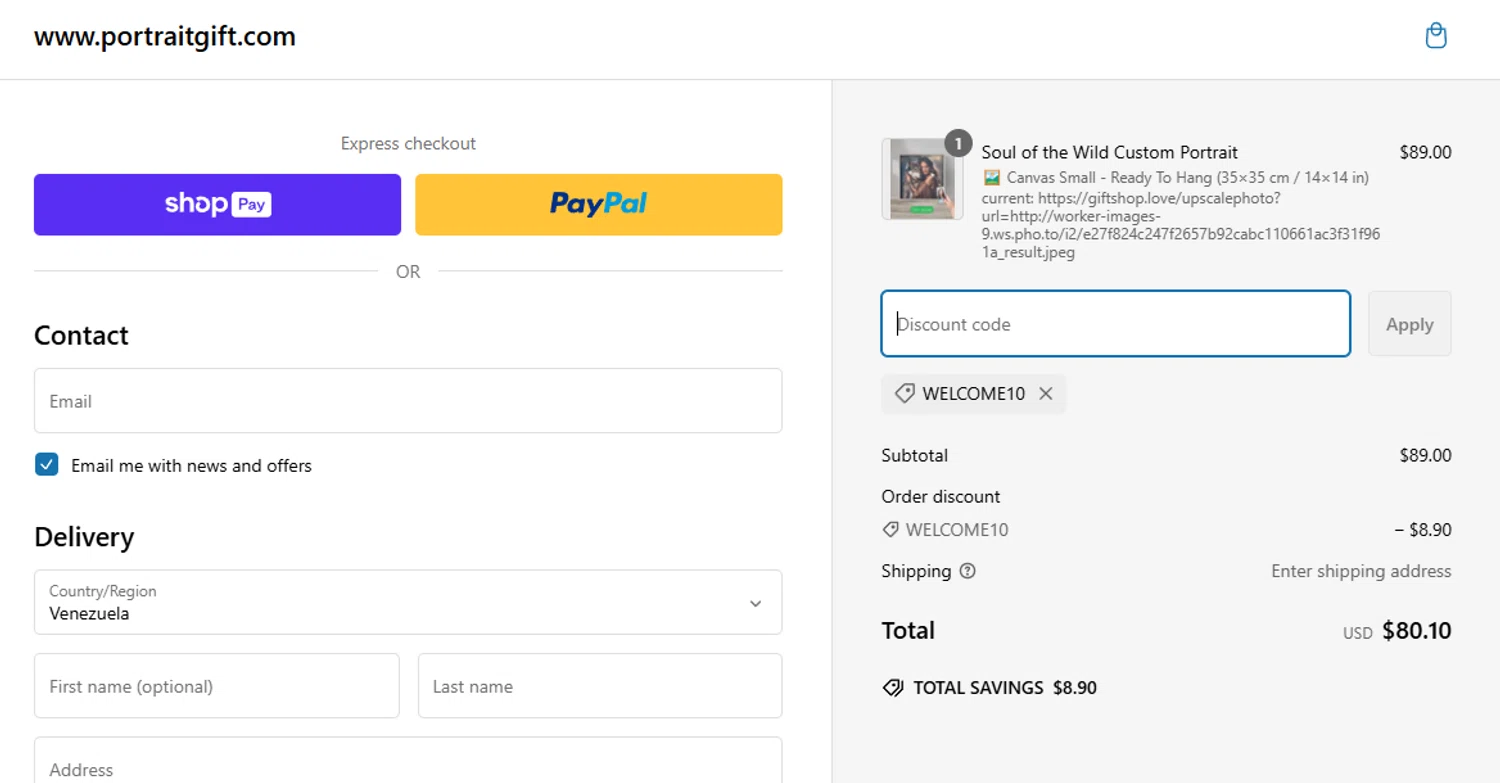Click the Contact section heading

(81, 335)
